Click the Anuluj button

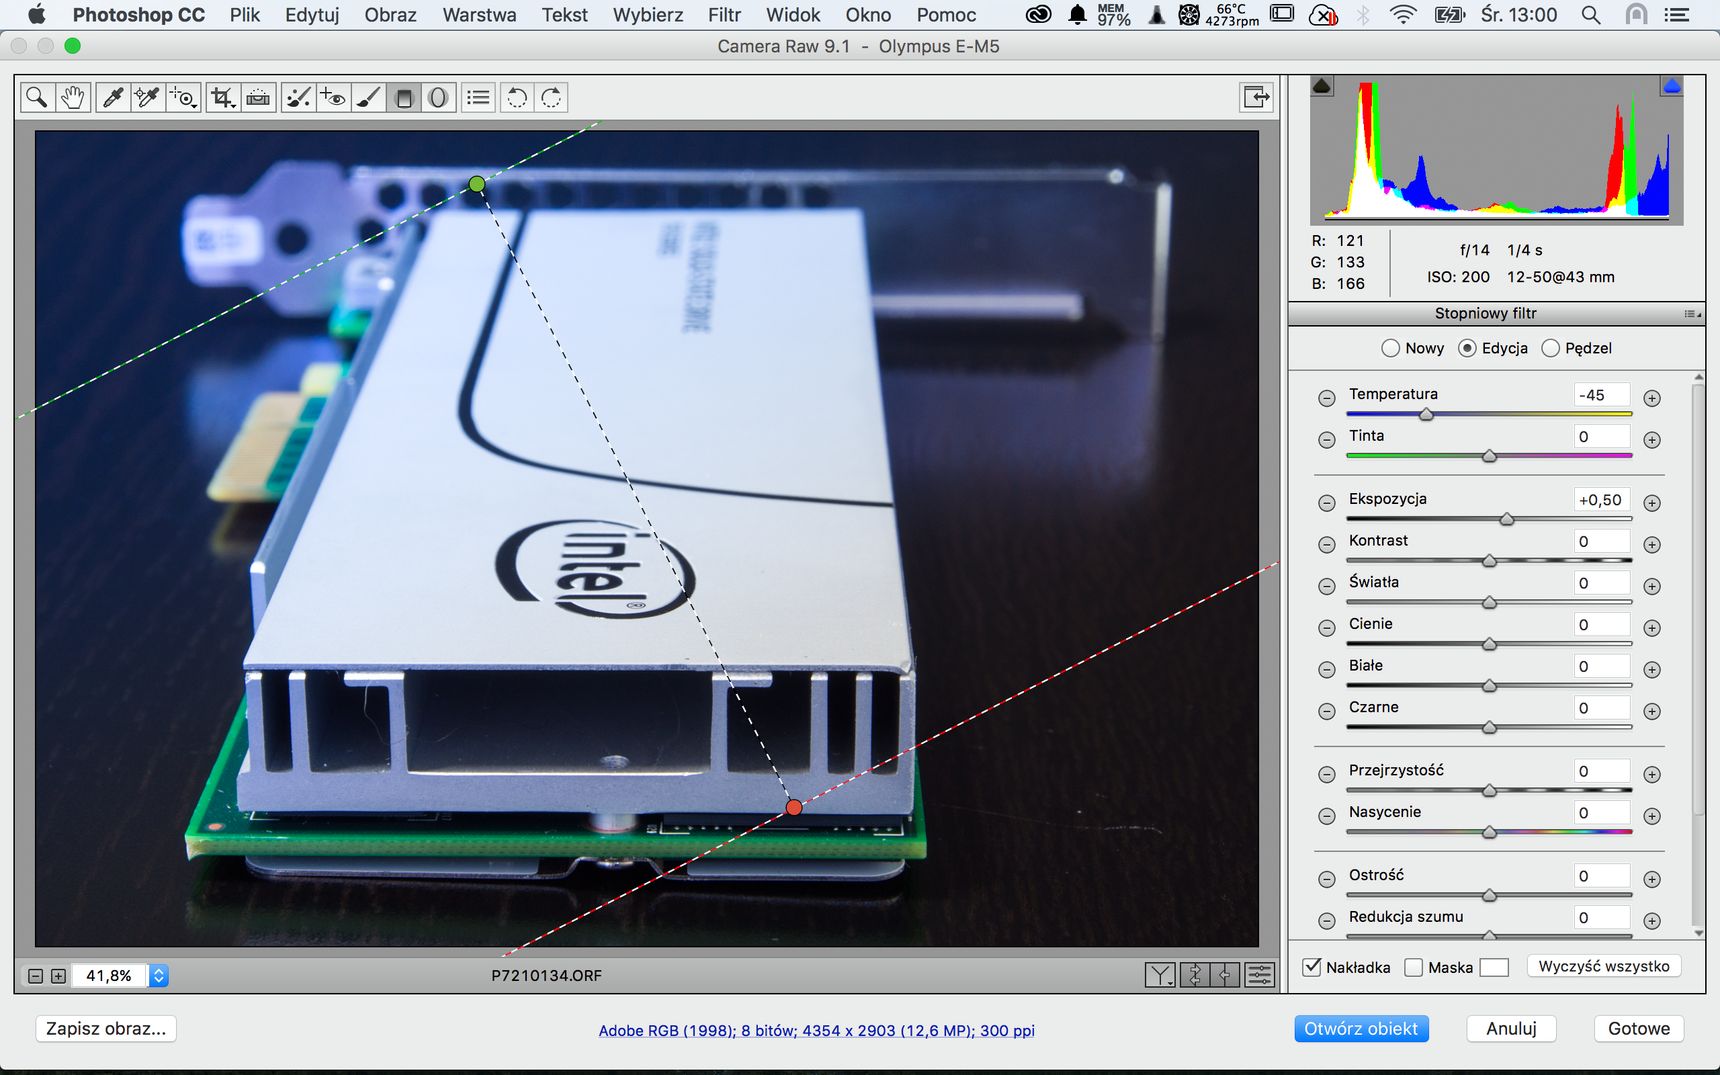pyautogui.click(x=1511, y=1029)
